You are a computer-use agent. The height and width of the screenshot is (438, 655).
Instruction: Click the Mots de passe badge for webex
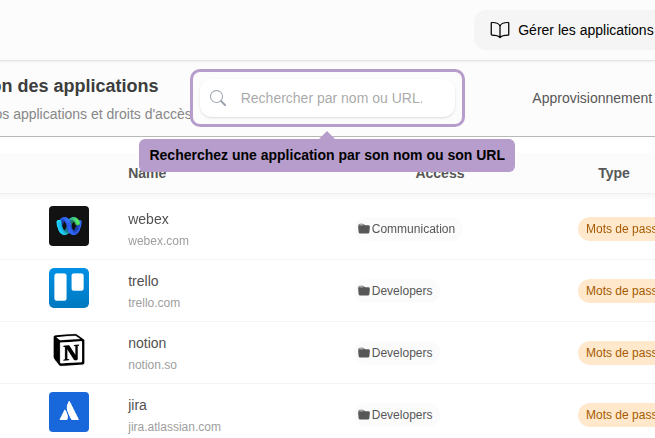tap(618, 229)
